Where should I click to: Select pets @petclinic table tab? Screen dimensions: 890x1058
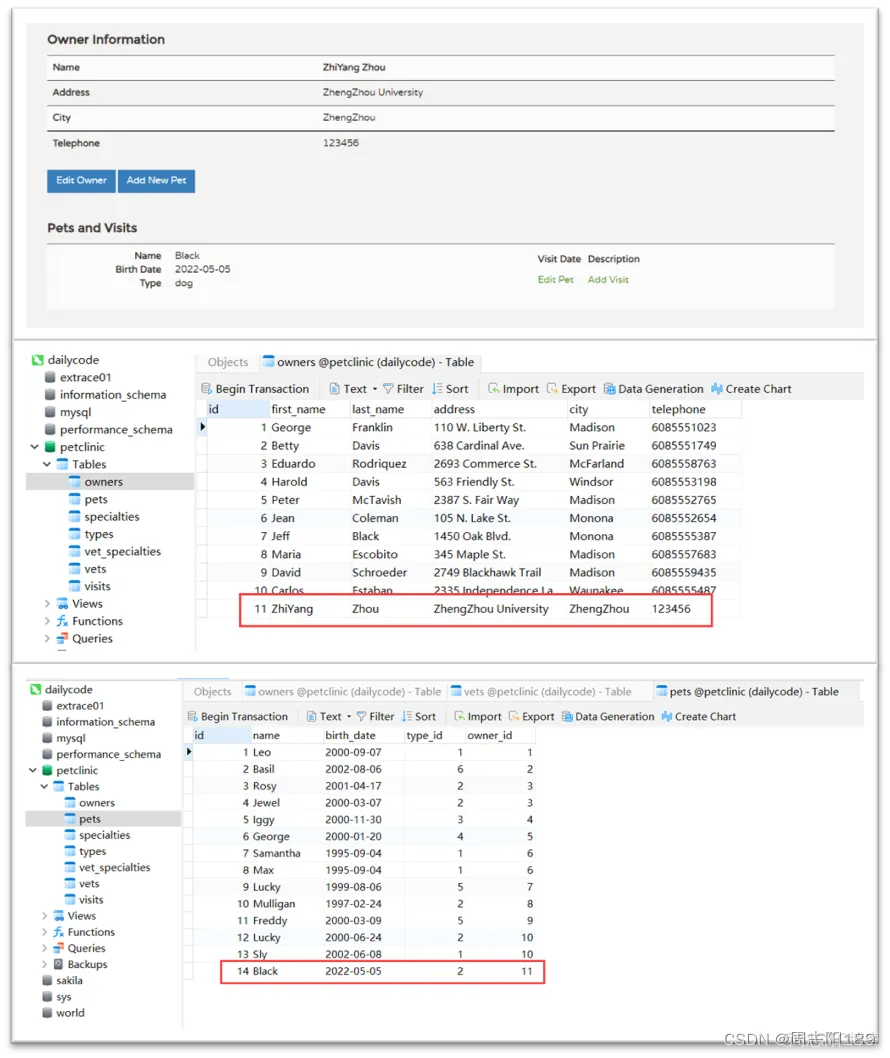pyautogui.click(x=748, y=692)
